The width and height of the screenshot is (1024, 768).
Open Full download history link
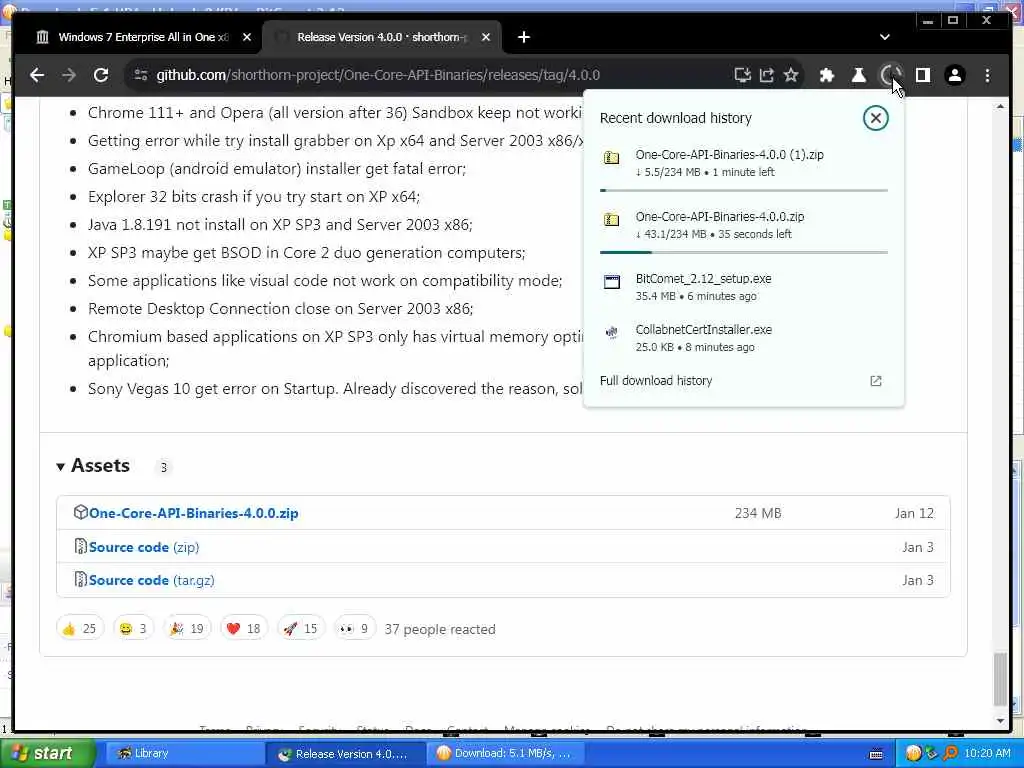pos(656,381)
